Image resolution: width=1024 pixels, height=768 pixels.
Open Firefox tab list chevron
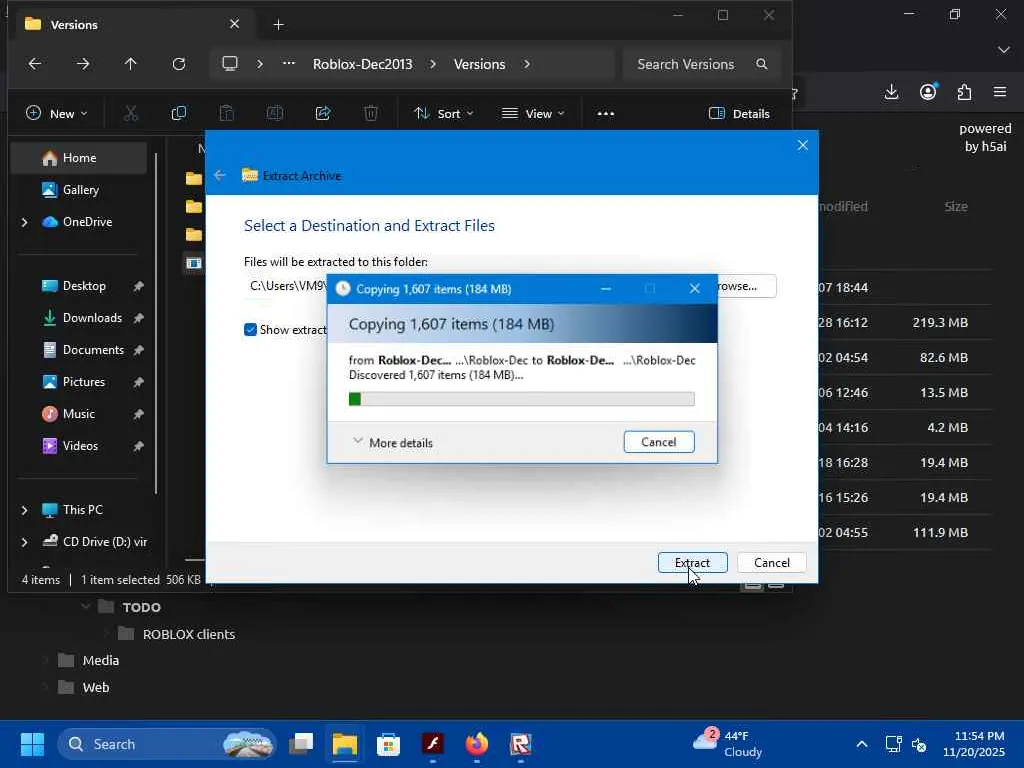pos(1004,50)
